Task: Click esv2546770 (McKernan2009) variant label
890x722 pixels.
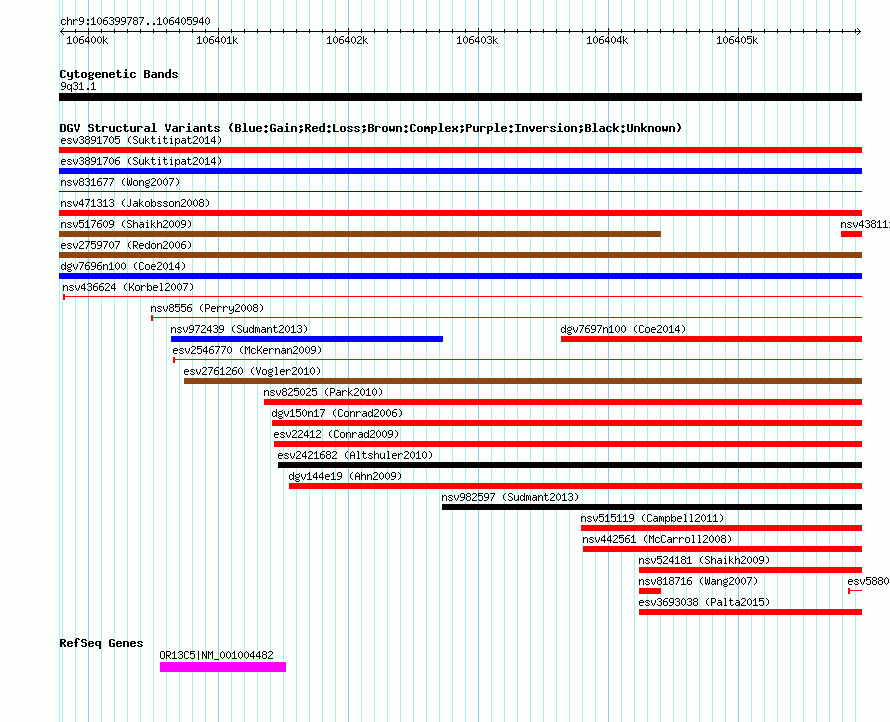Action: point(247,350)
